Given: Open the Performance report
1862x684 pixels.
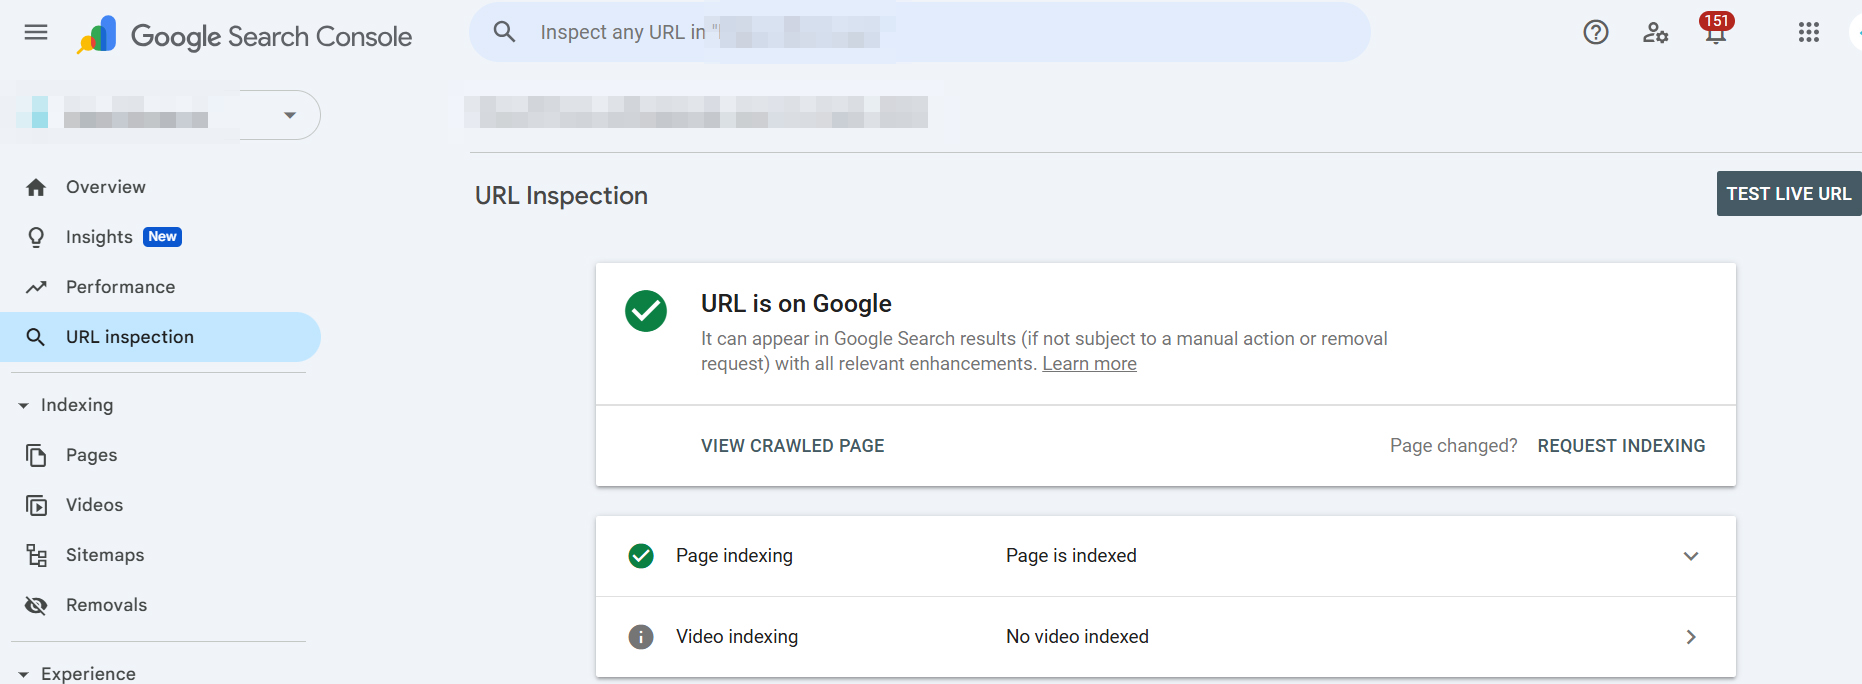Looking at the screenshot, I should pyautogui.click(x=120, y=287).
